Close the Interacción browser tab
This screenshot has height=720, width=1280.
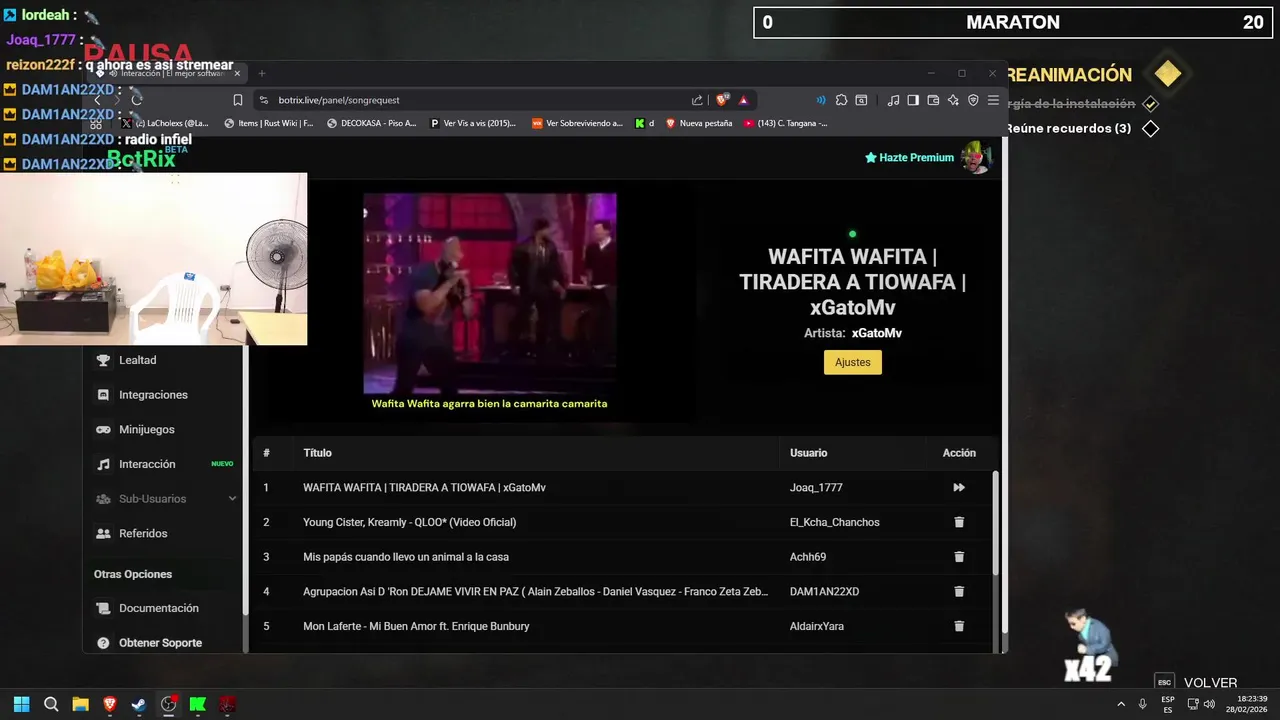pos(238,73)
